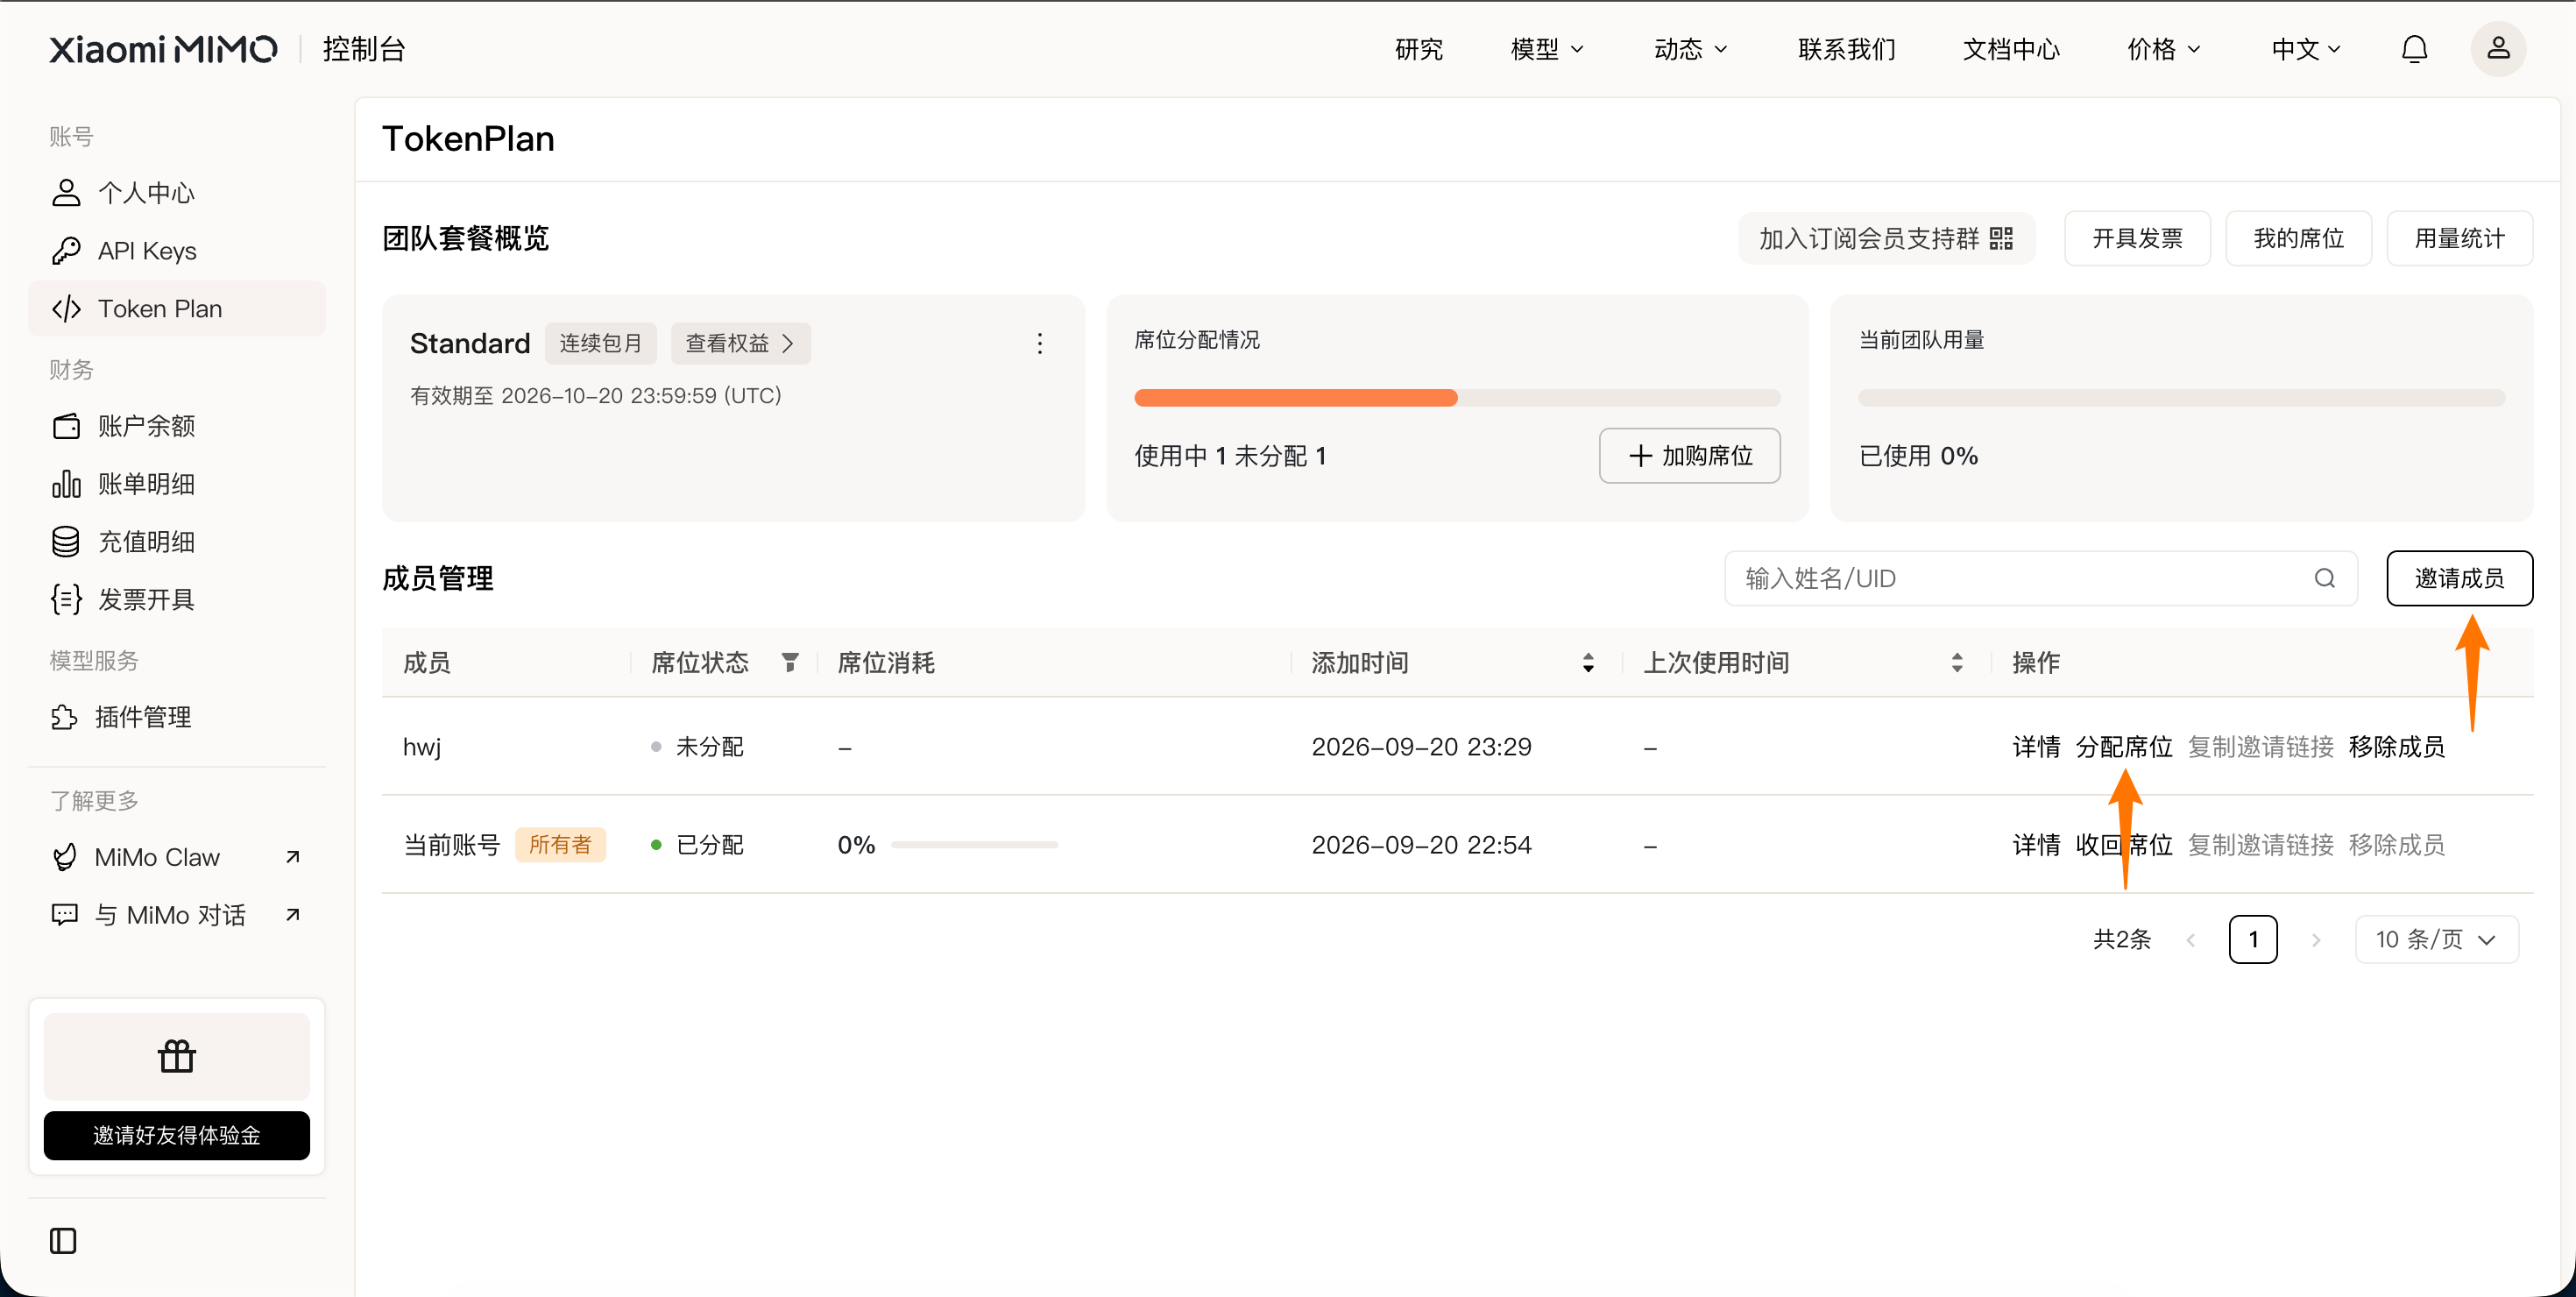The image size is (2576, 1297).
Task: Open 充值明细 page
Action: point(177,542)
